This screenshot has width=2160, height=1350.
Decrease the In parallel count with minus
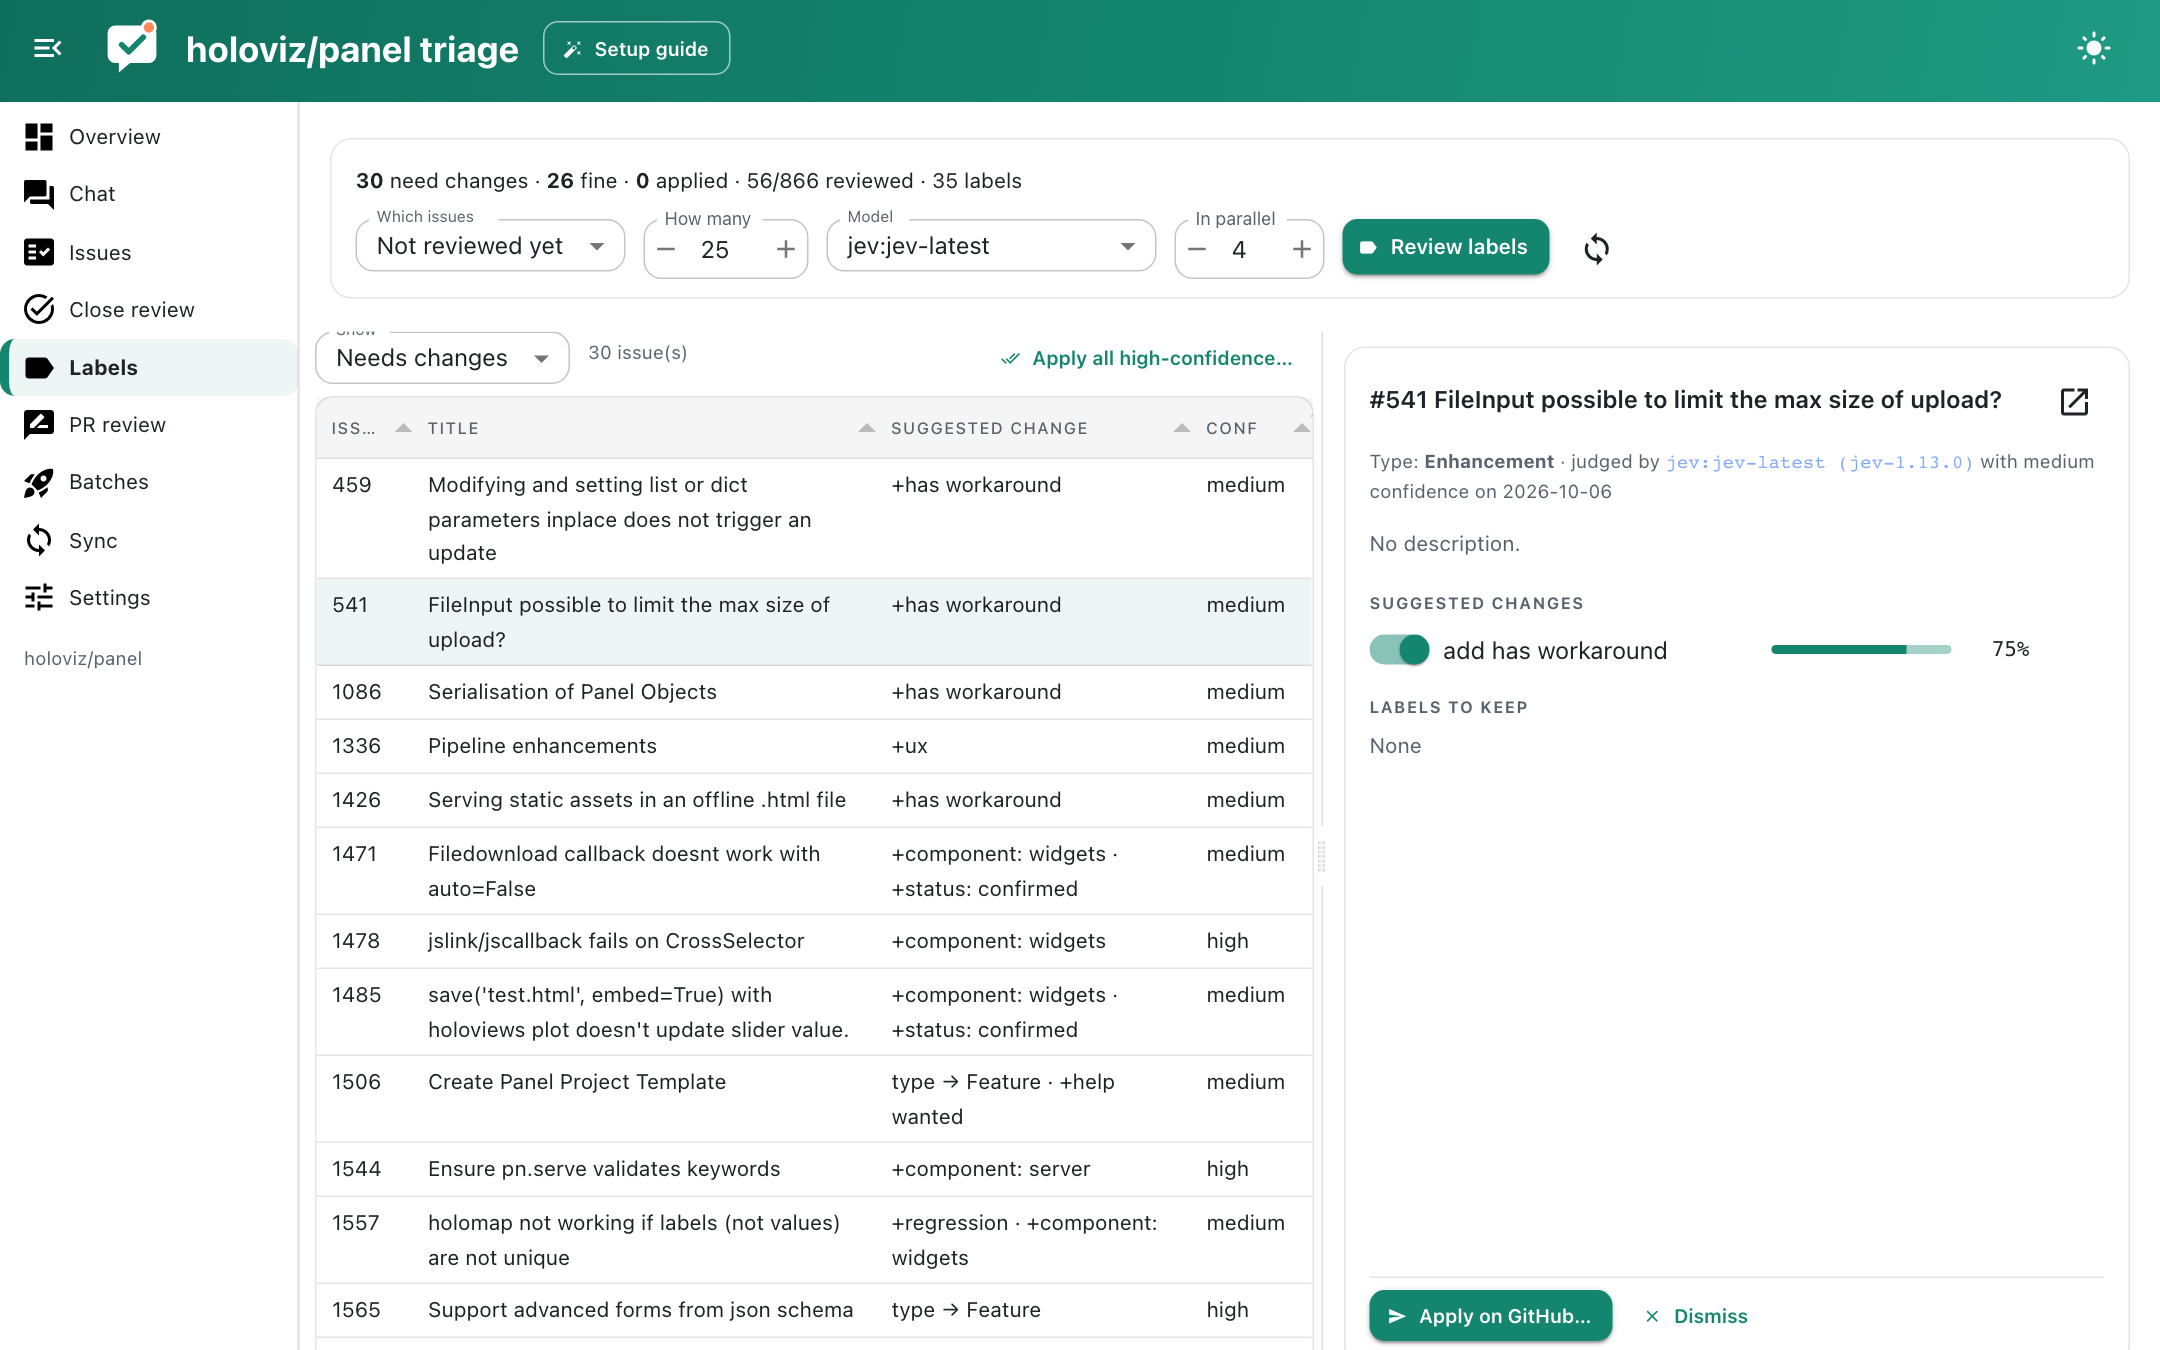click(x=1197, y=250)
